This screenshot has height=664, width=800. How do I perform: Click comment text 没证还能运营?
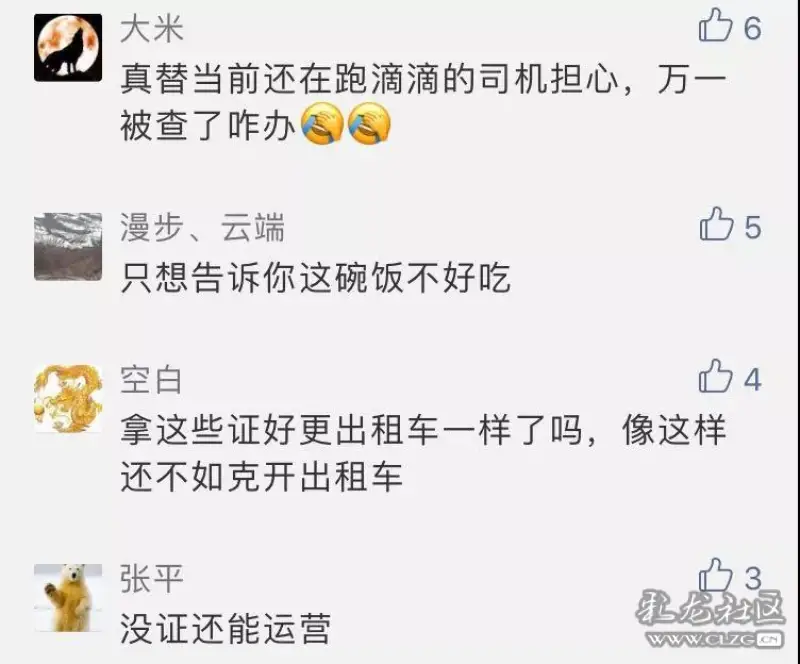[226, 629]
